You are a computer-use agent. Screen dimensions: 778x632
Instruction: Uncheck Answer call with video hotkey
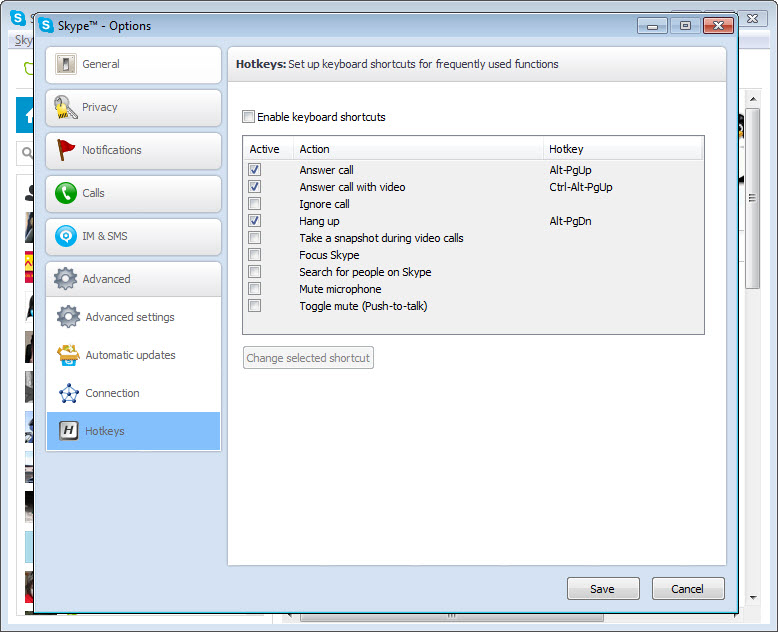255,187
